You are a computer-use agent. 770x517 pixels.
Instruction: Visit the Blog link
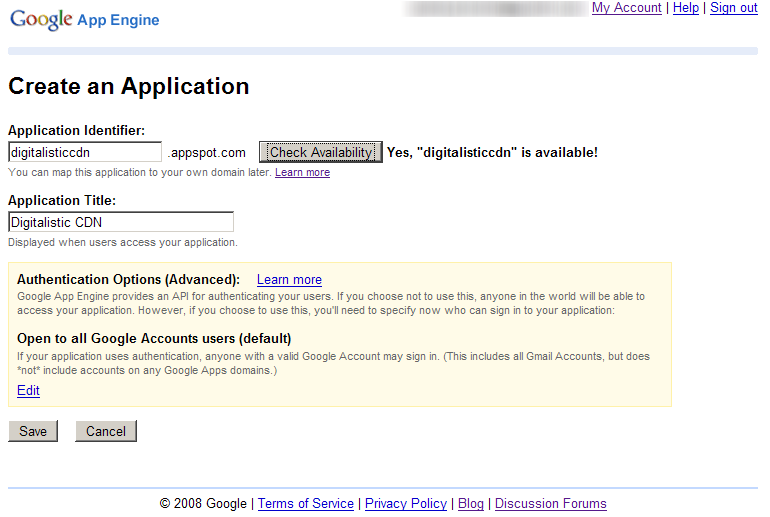coord(470,504)
